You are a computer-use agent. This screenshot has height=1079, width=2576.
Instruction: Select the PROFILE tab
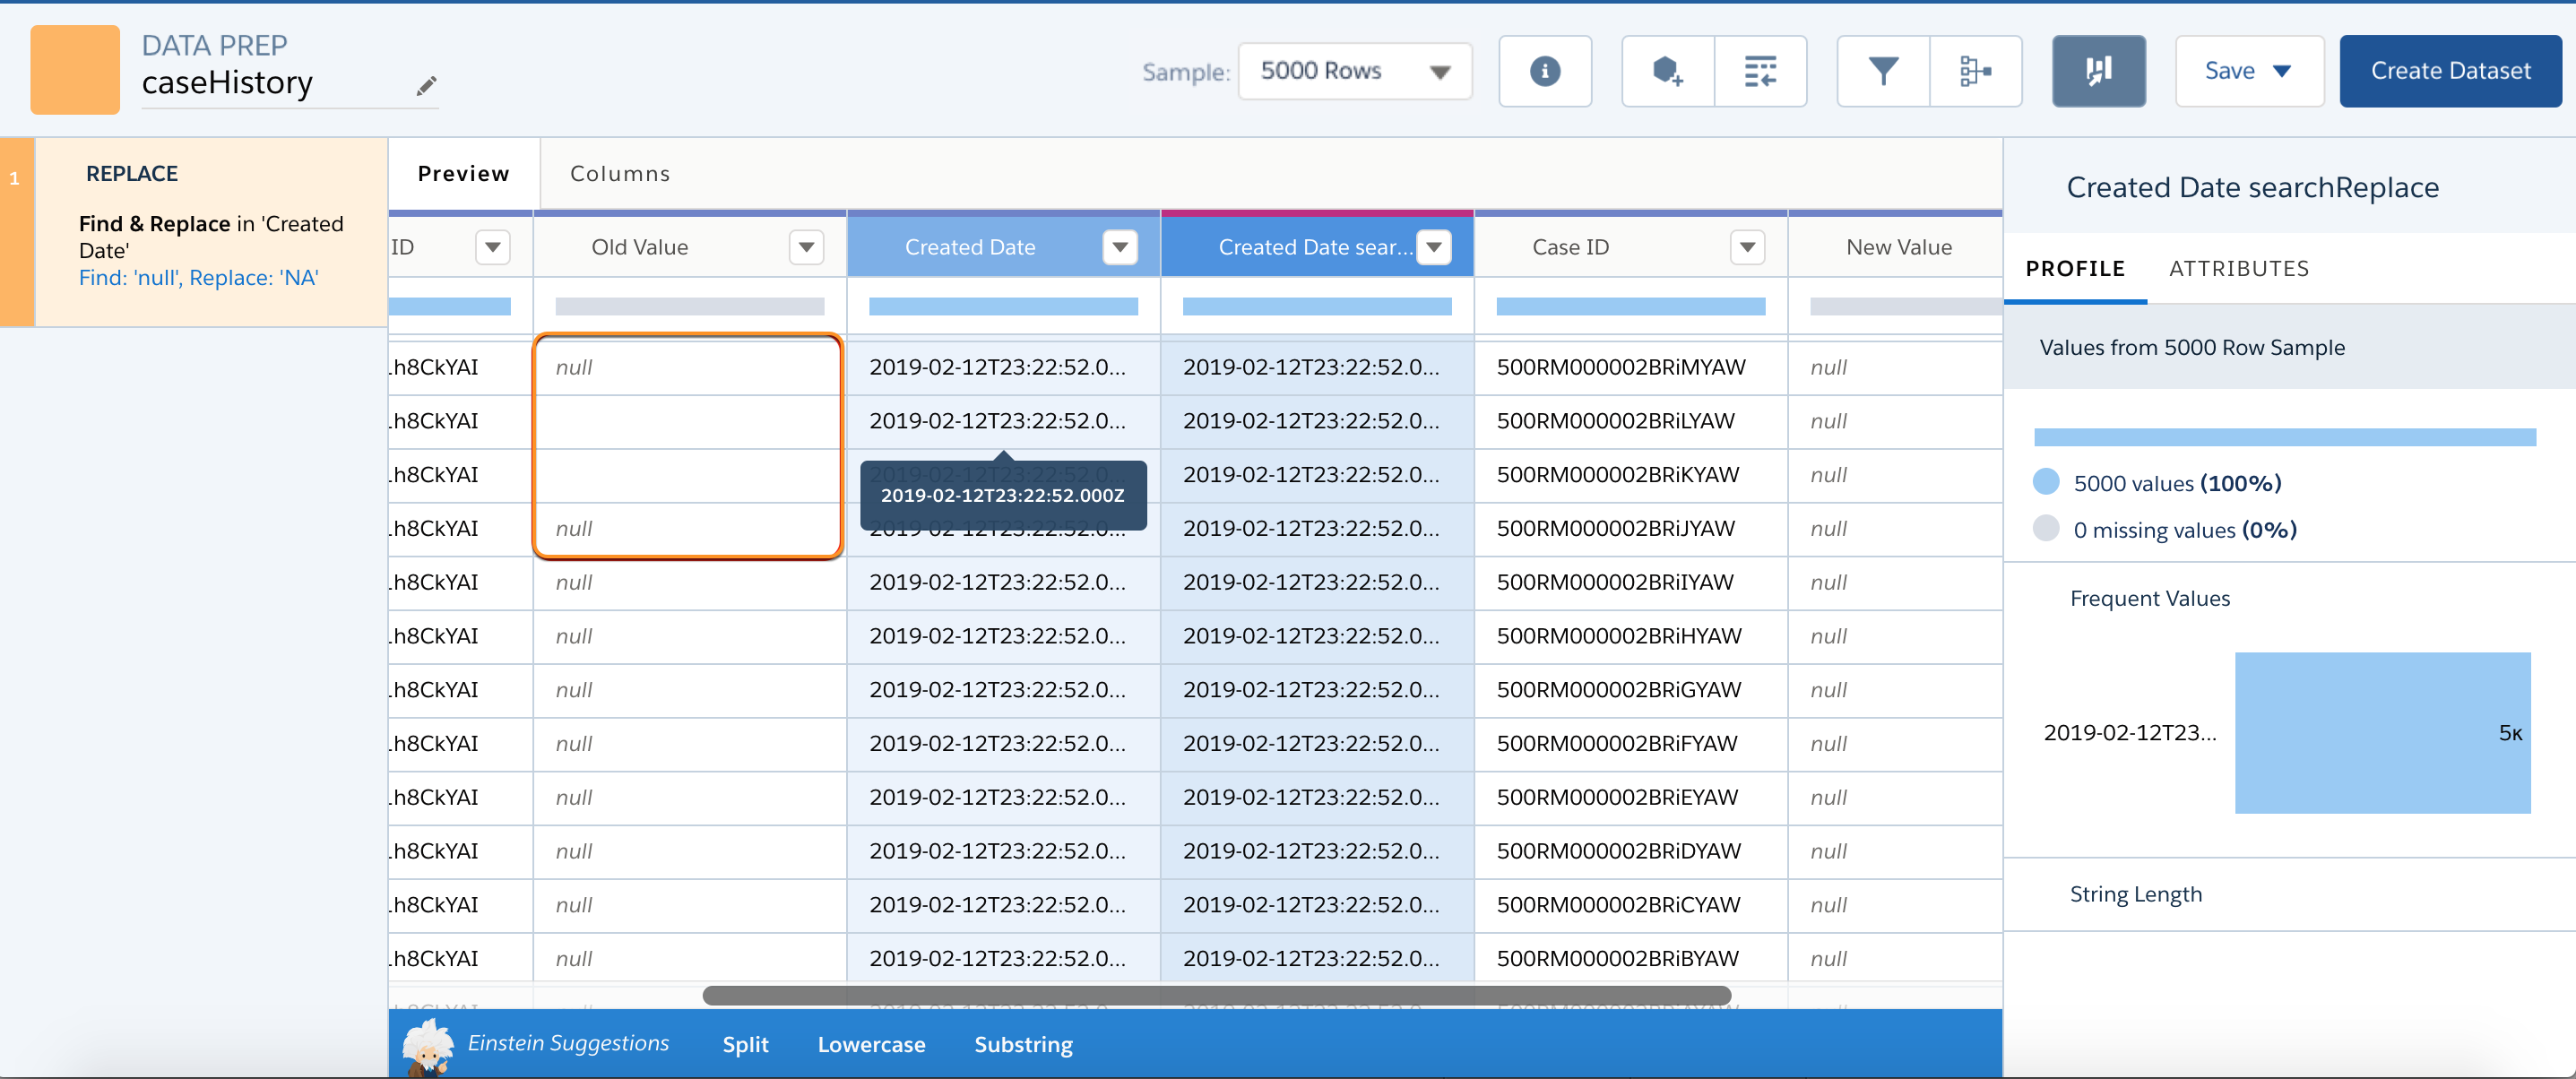click(x=2075, y=269)
